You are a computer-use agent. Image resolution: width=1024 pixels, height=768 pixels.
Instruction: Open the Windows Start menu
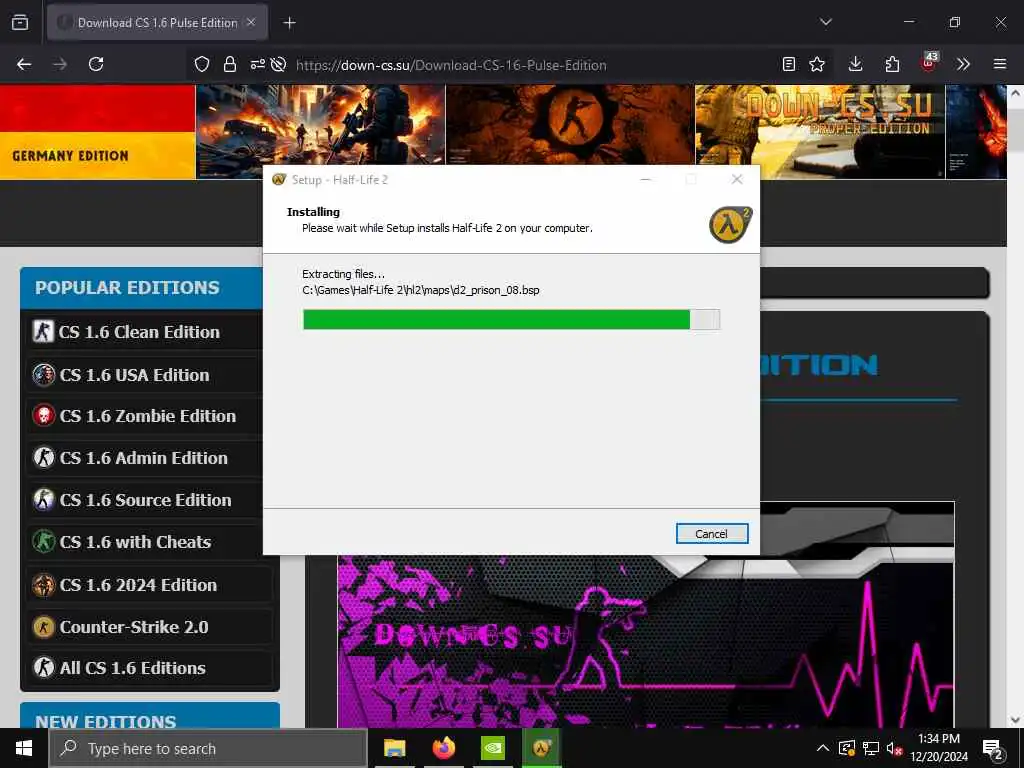pyautogui.click(x=24, y=748)
